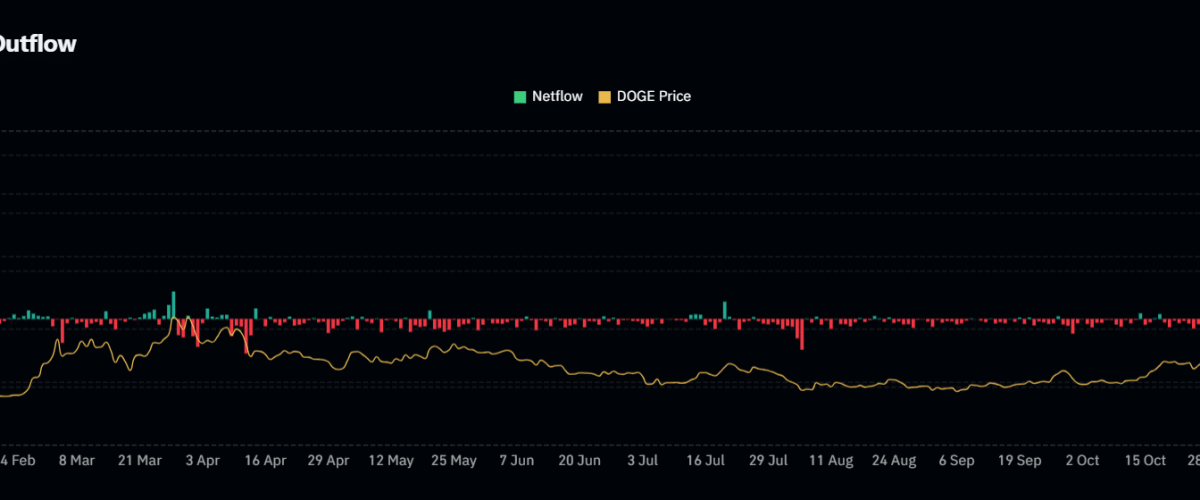
Task: Select the 12 May date label
Action: 391,461
